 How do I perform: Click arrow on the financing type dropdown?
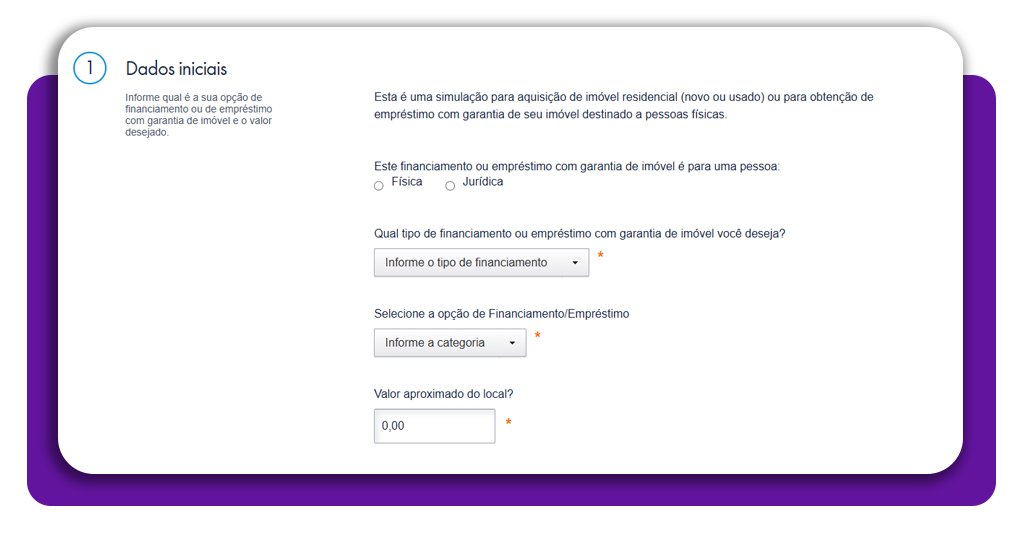(575, 263)
